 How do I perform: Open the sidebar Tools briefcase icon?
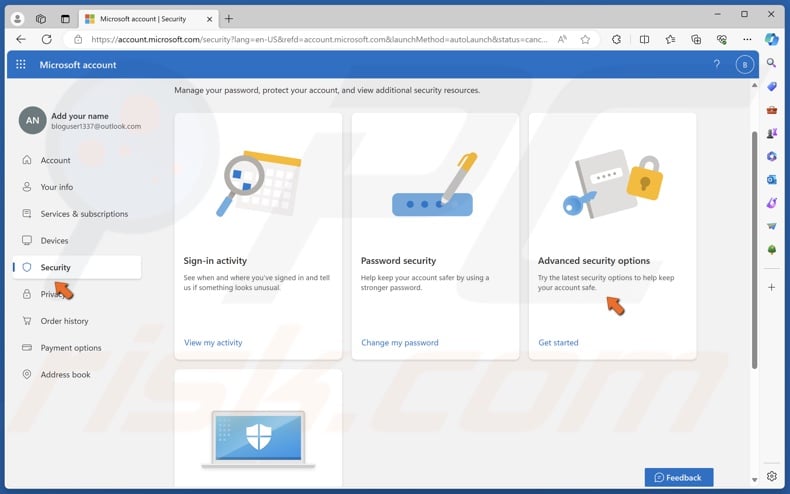(771, 110)
